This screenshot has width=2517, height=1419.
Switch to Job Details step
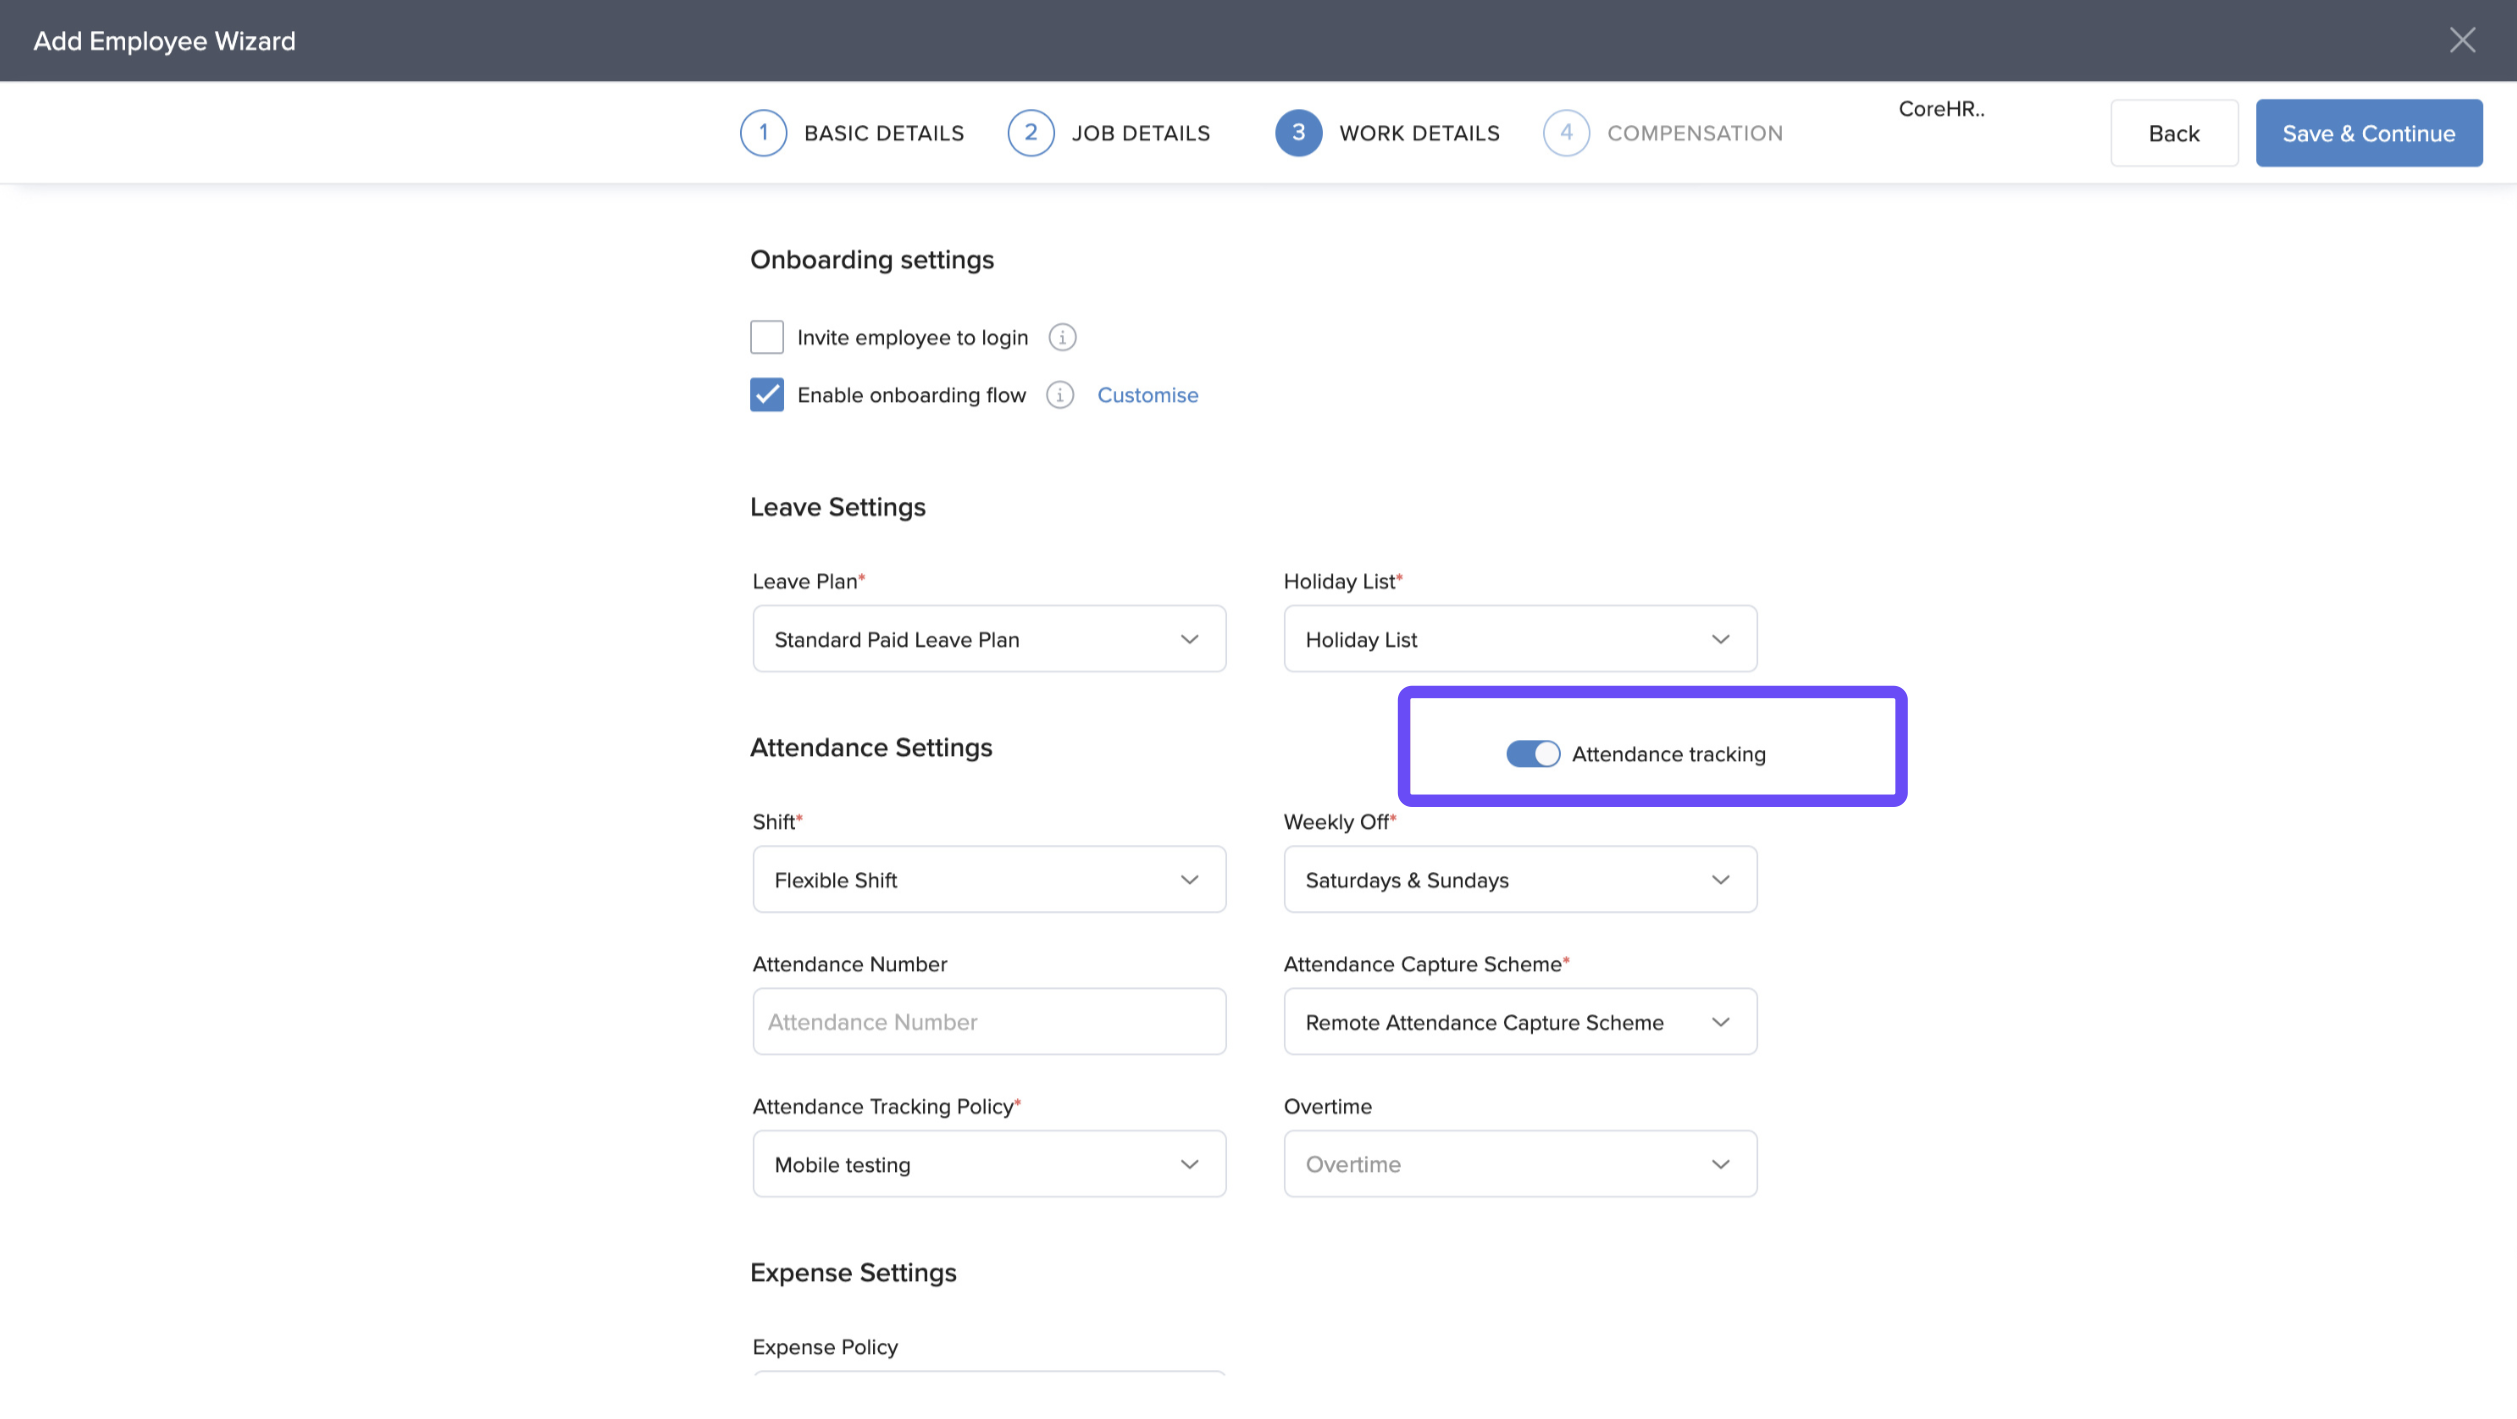(1140, 133)
